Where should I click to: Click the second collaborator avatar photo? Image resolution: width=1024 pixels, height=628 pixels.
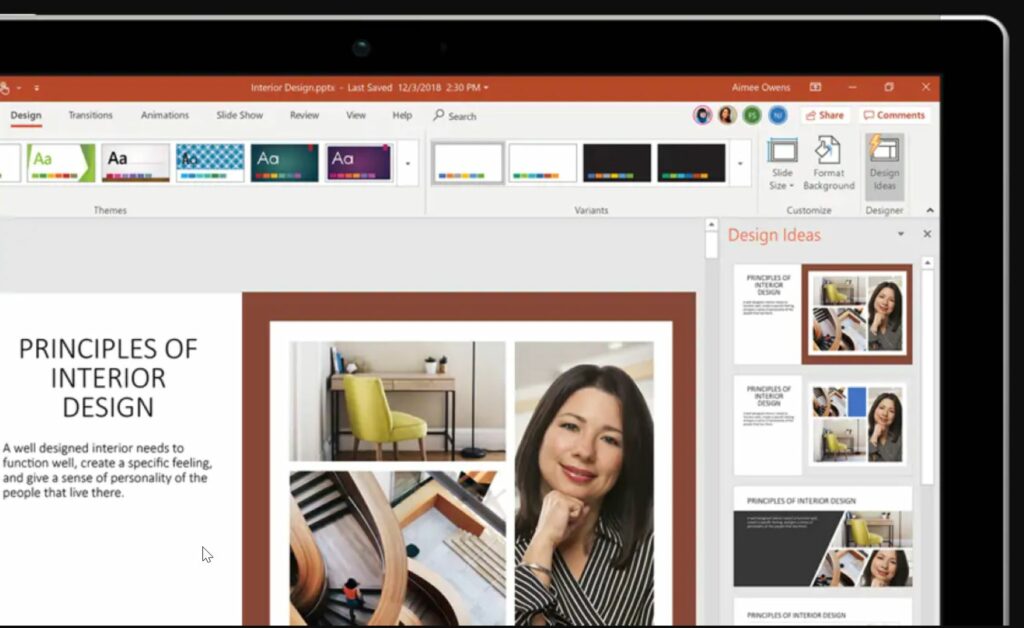click(727, 116)
